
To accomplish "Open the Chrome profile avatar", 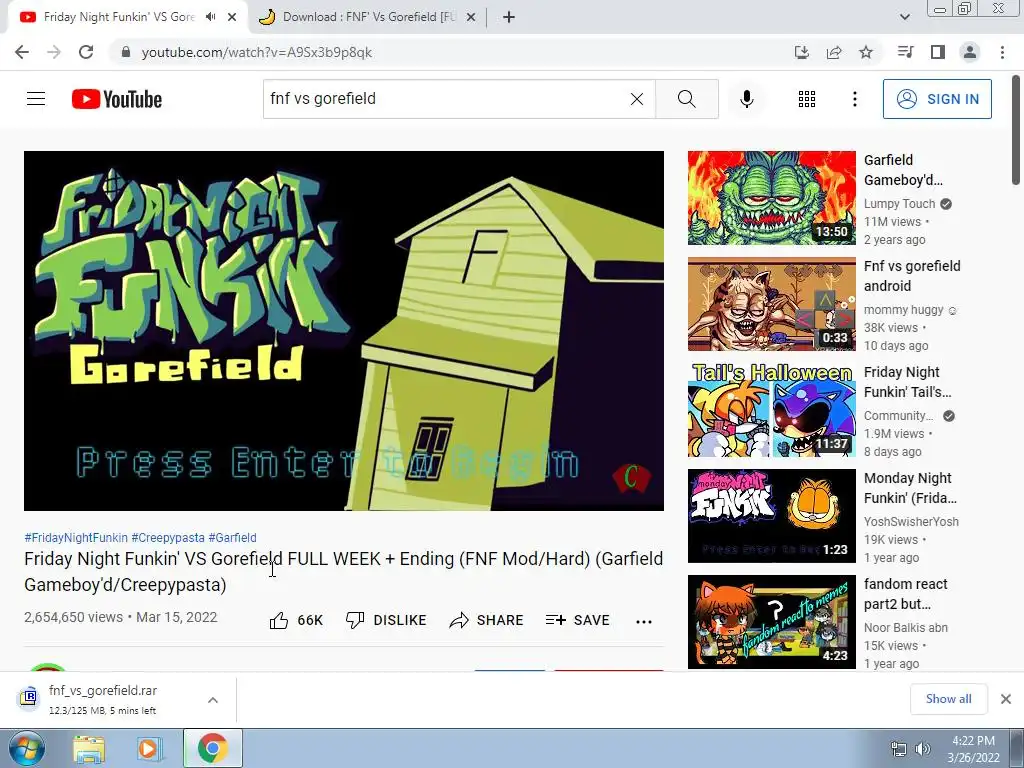I will (x=970, y=52).
